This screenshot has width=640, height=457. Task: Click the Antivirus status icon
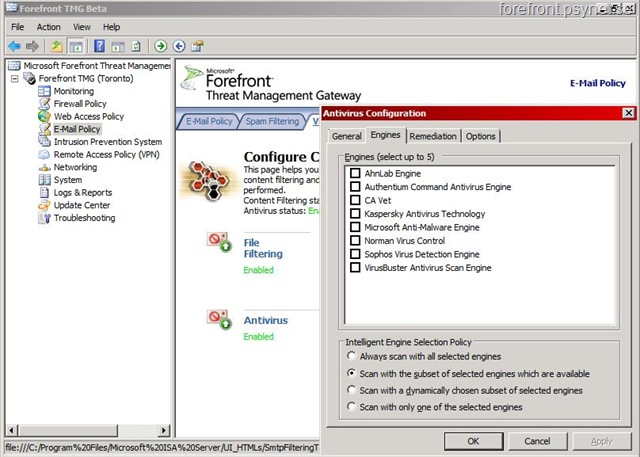[218, 319]
